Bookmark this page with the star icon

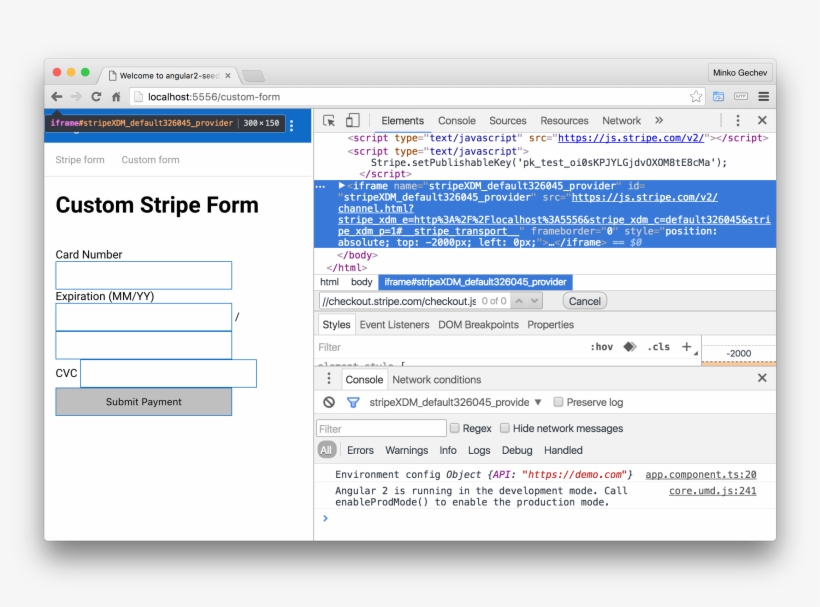[696, 97]
